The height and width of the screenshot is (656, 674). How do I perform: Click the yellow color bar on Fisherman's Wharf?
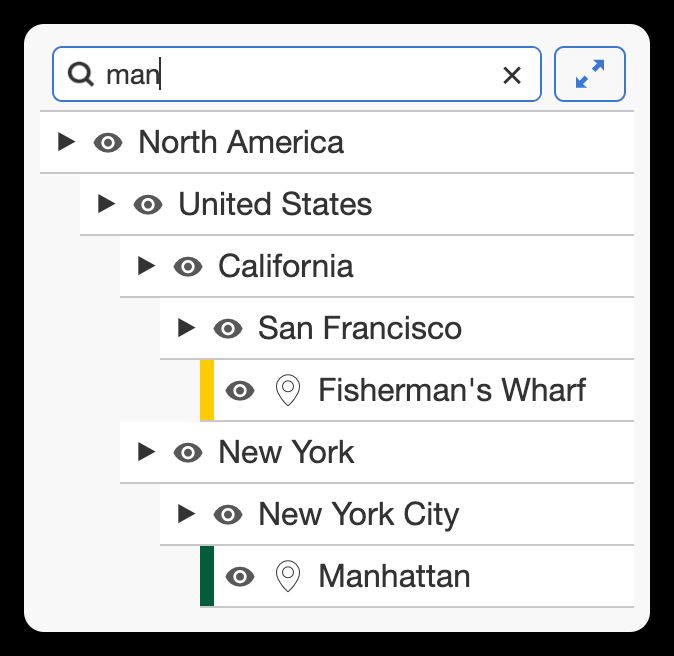[207, 390]
